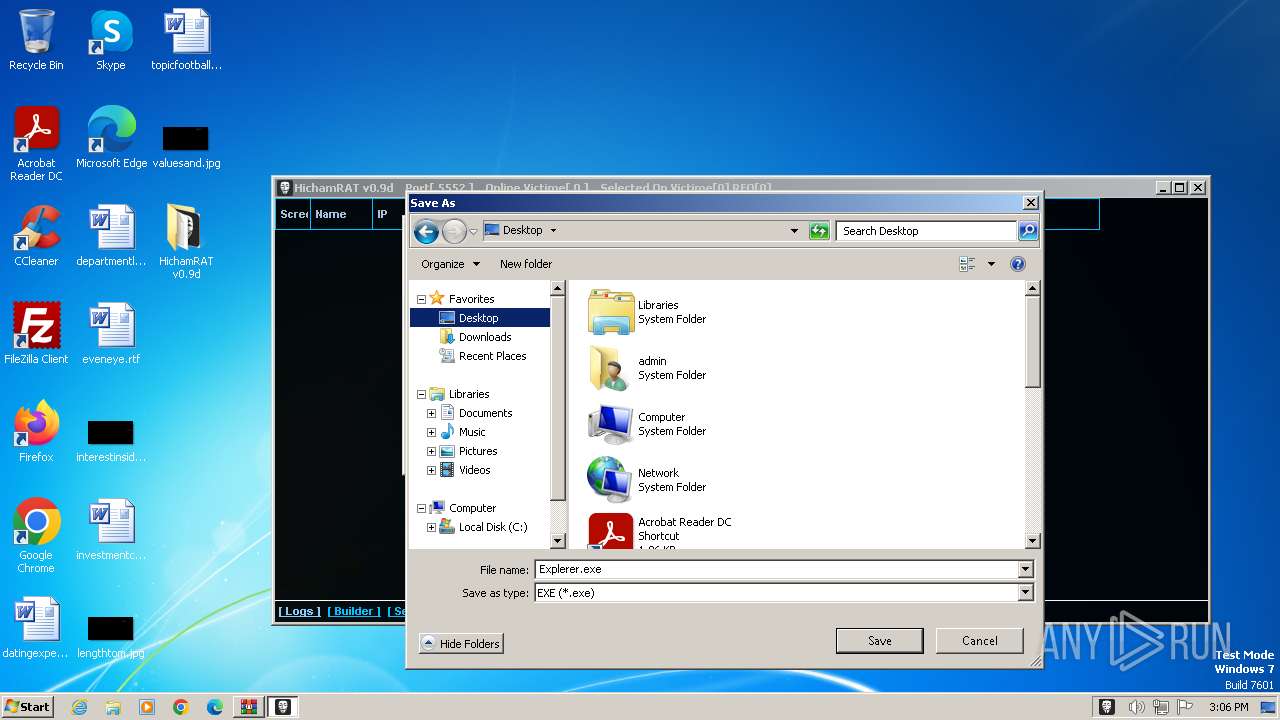Select the CCleaner desktop shortcut
Image resolution: width=1280 pixels, height=720 pixels.
pyautogui.click(x=36, y=236)
